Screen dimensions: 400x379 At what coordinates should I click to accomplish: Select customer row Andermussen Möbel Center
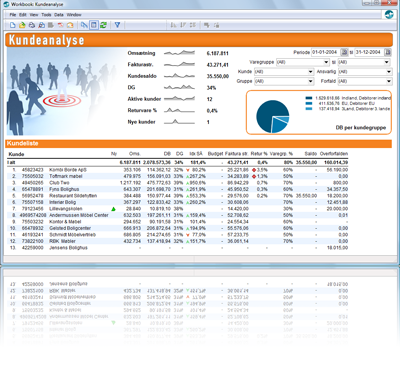[x=178, y=215]
